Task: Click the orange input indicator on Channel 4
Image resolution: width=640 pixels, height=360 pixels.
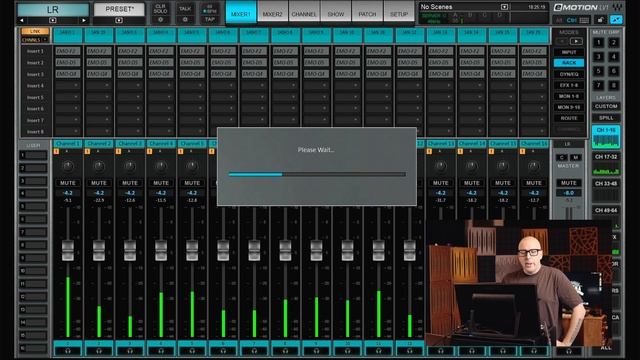Action: point(149,151)
